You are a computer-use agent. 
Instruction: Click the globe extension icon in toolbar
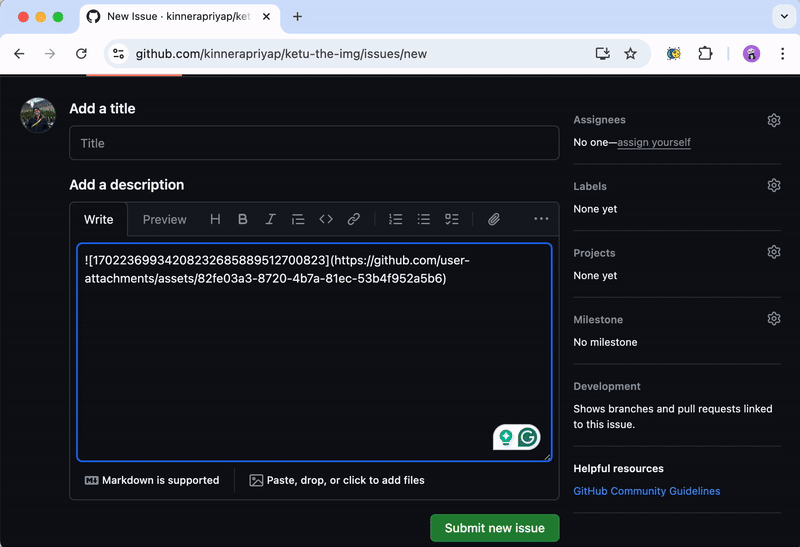click(674, 54)
